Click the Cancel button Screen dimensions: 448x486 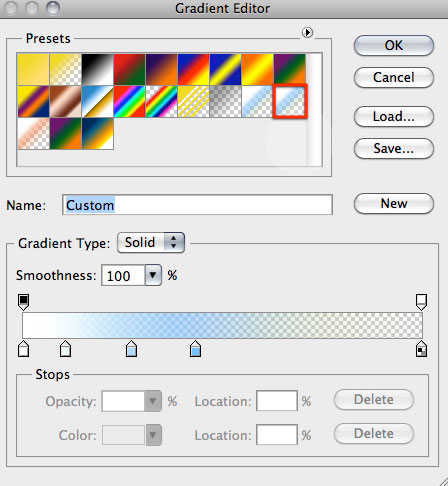coord(394,78)
